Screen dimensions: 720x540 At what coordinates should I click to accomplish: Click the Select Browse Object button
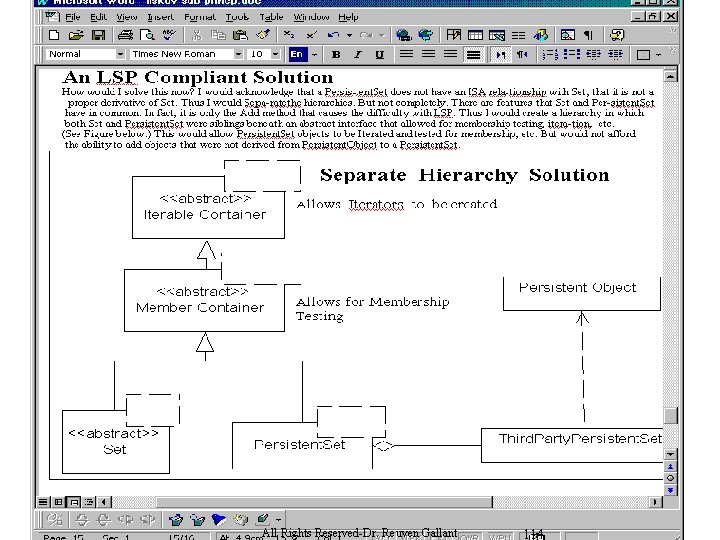[x=670, y=478]
